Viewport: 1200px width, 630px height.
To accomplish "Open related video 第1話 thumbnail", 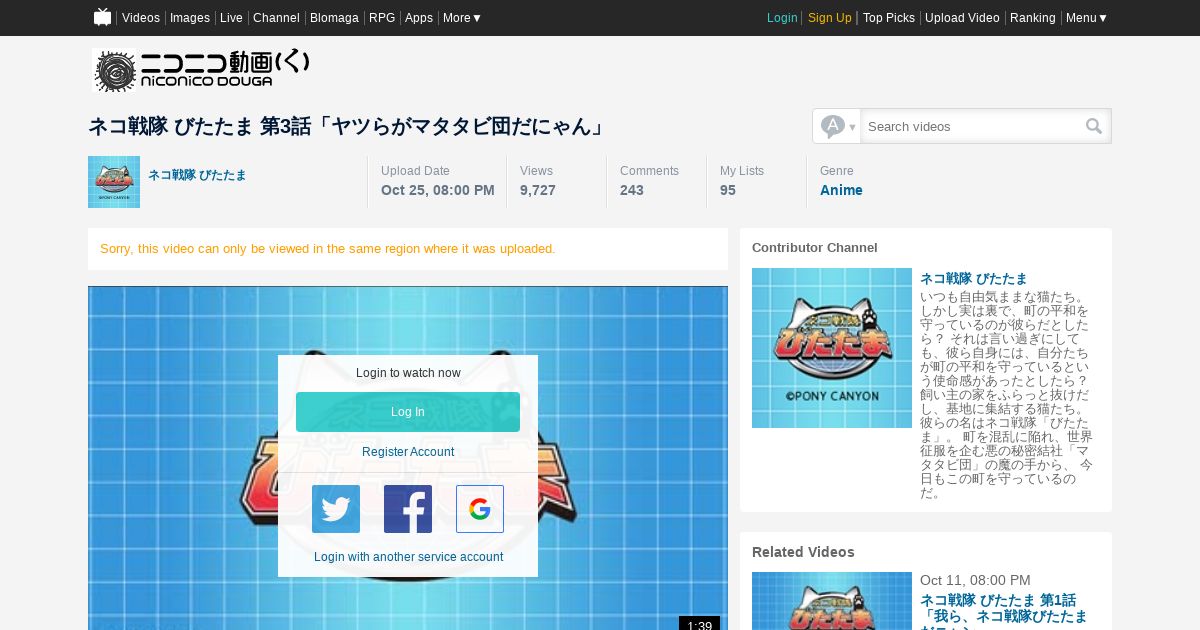I will 832,601.
